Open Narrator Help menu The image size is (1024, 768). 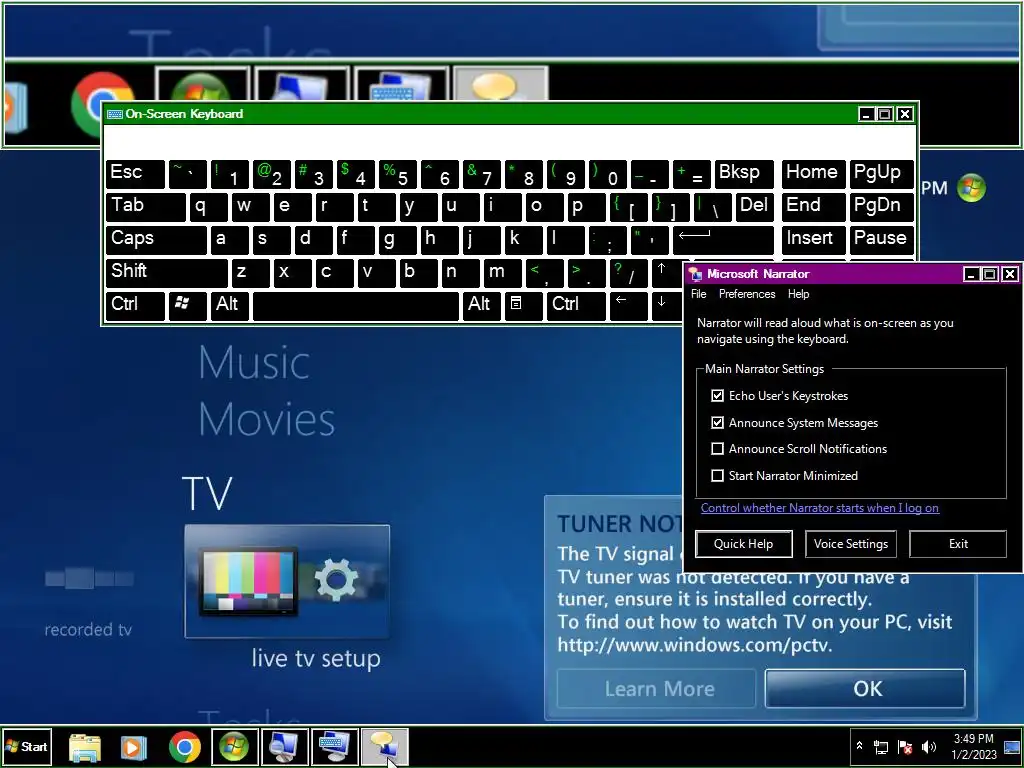(x=798, y=294)
